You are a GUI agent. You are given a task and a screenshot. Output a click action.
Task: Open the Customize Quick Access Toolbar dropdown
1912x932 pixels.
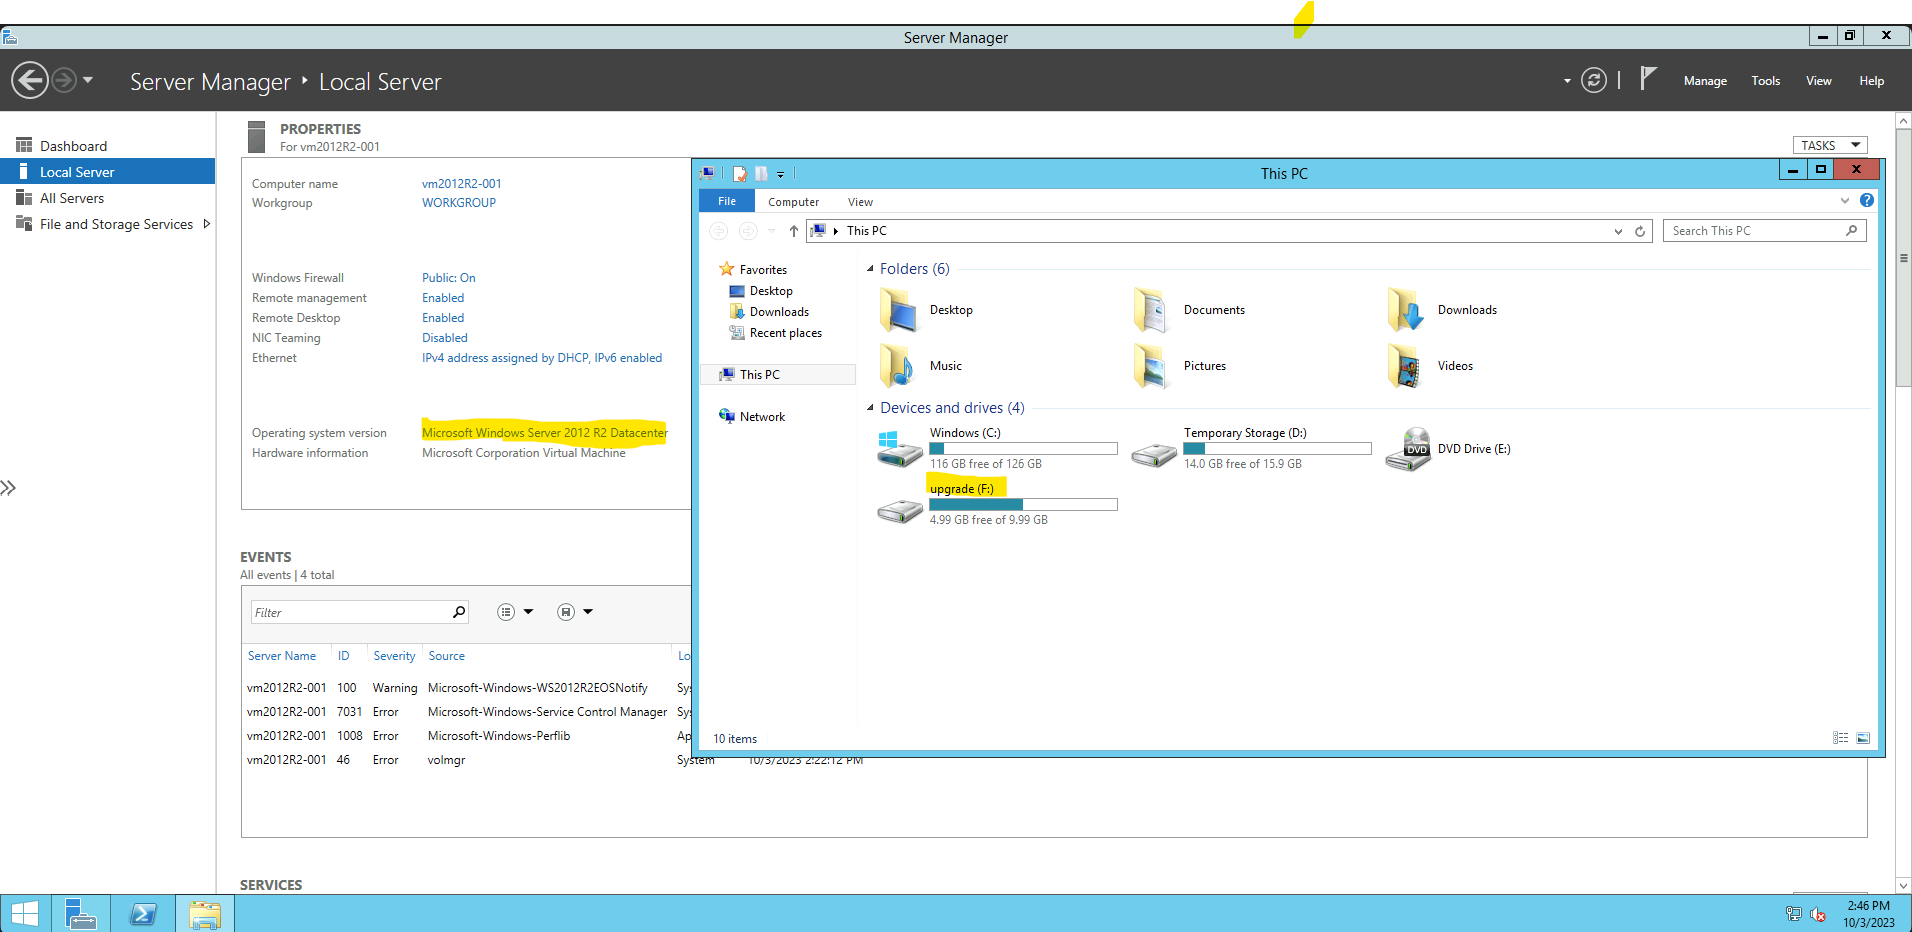[780, 174]
